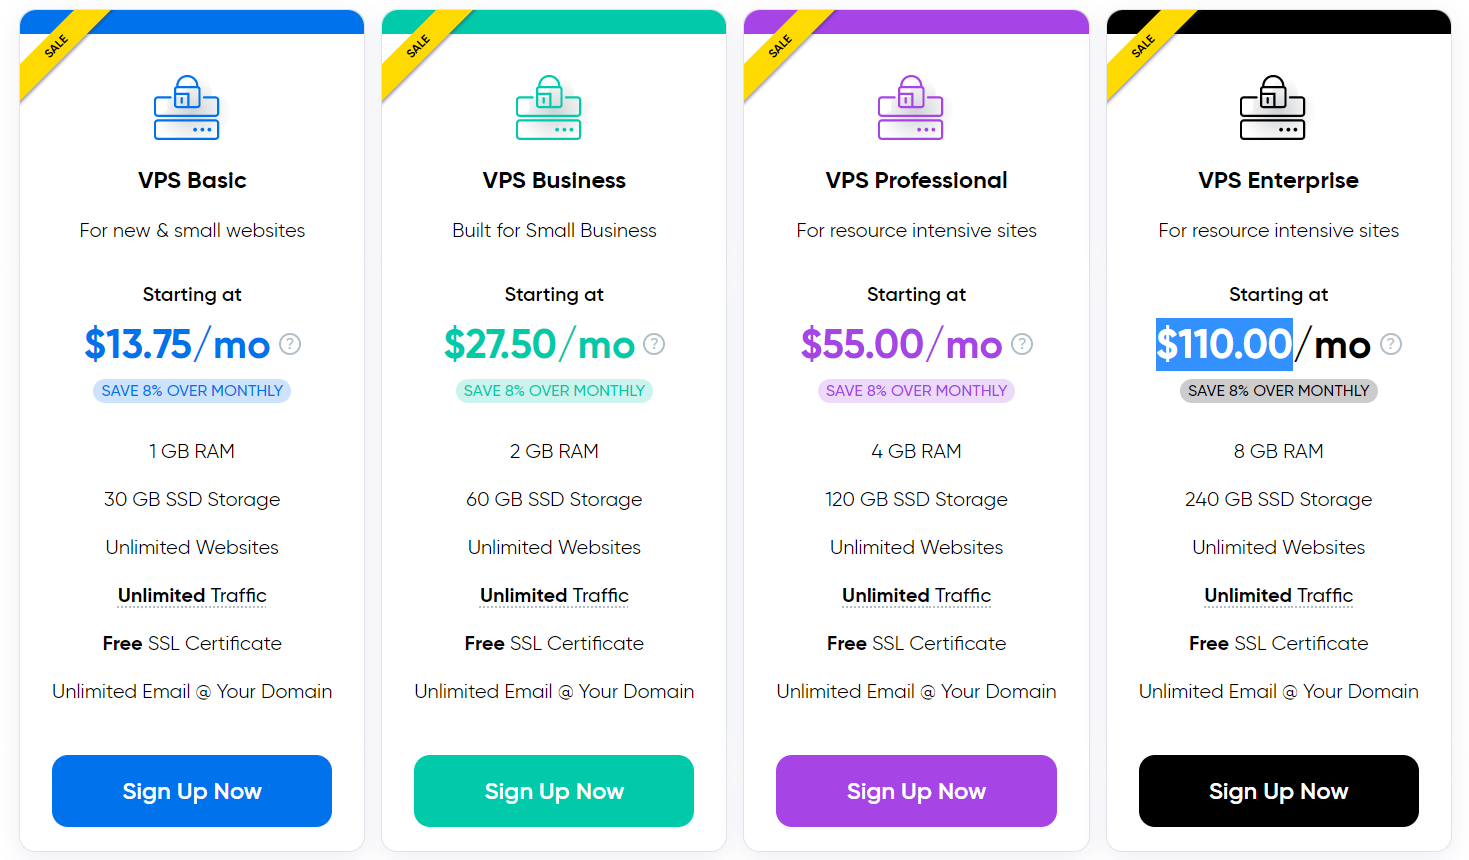Click the VPS Basic server lock icon

(x=187, y=107)
